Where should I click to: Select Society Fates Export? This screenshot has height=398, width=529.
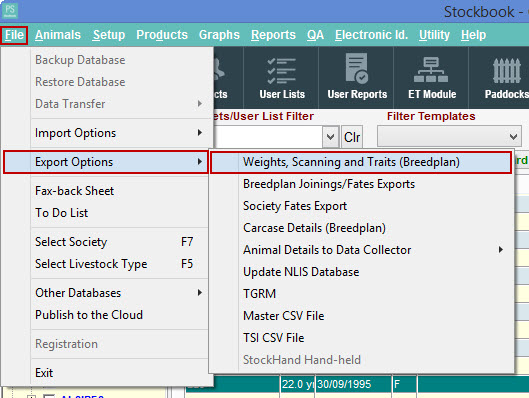tap(295, 206)
